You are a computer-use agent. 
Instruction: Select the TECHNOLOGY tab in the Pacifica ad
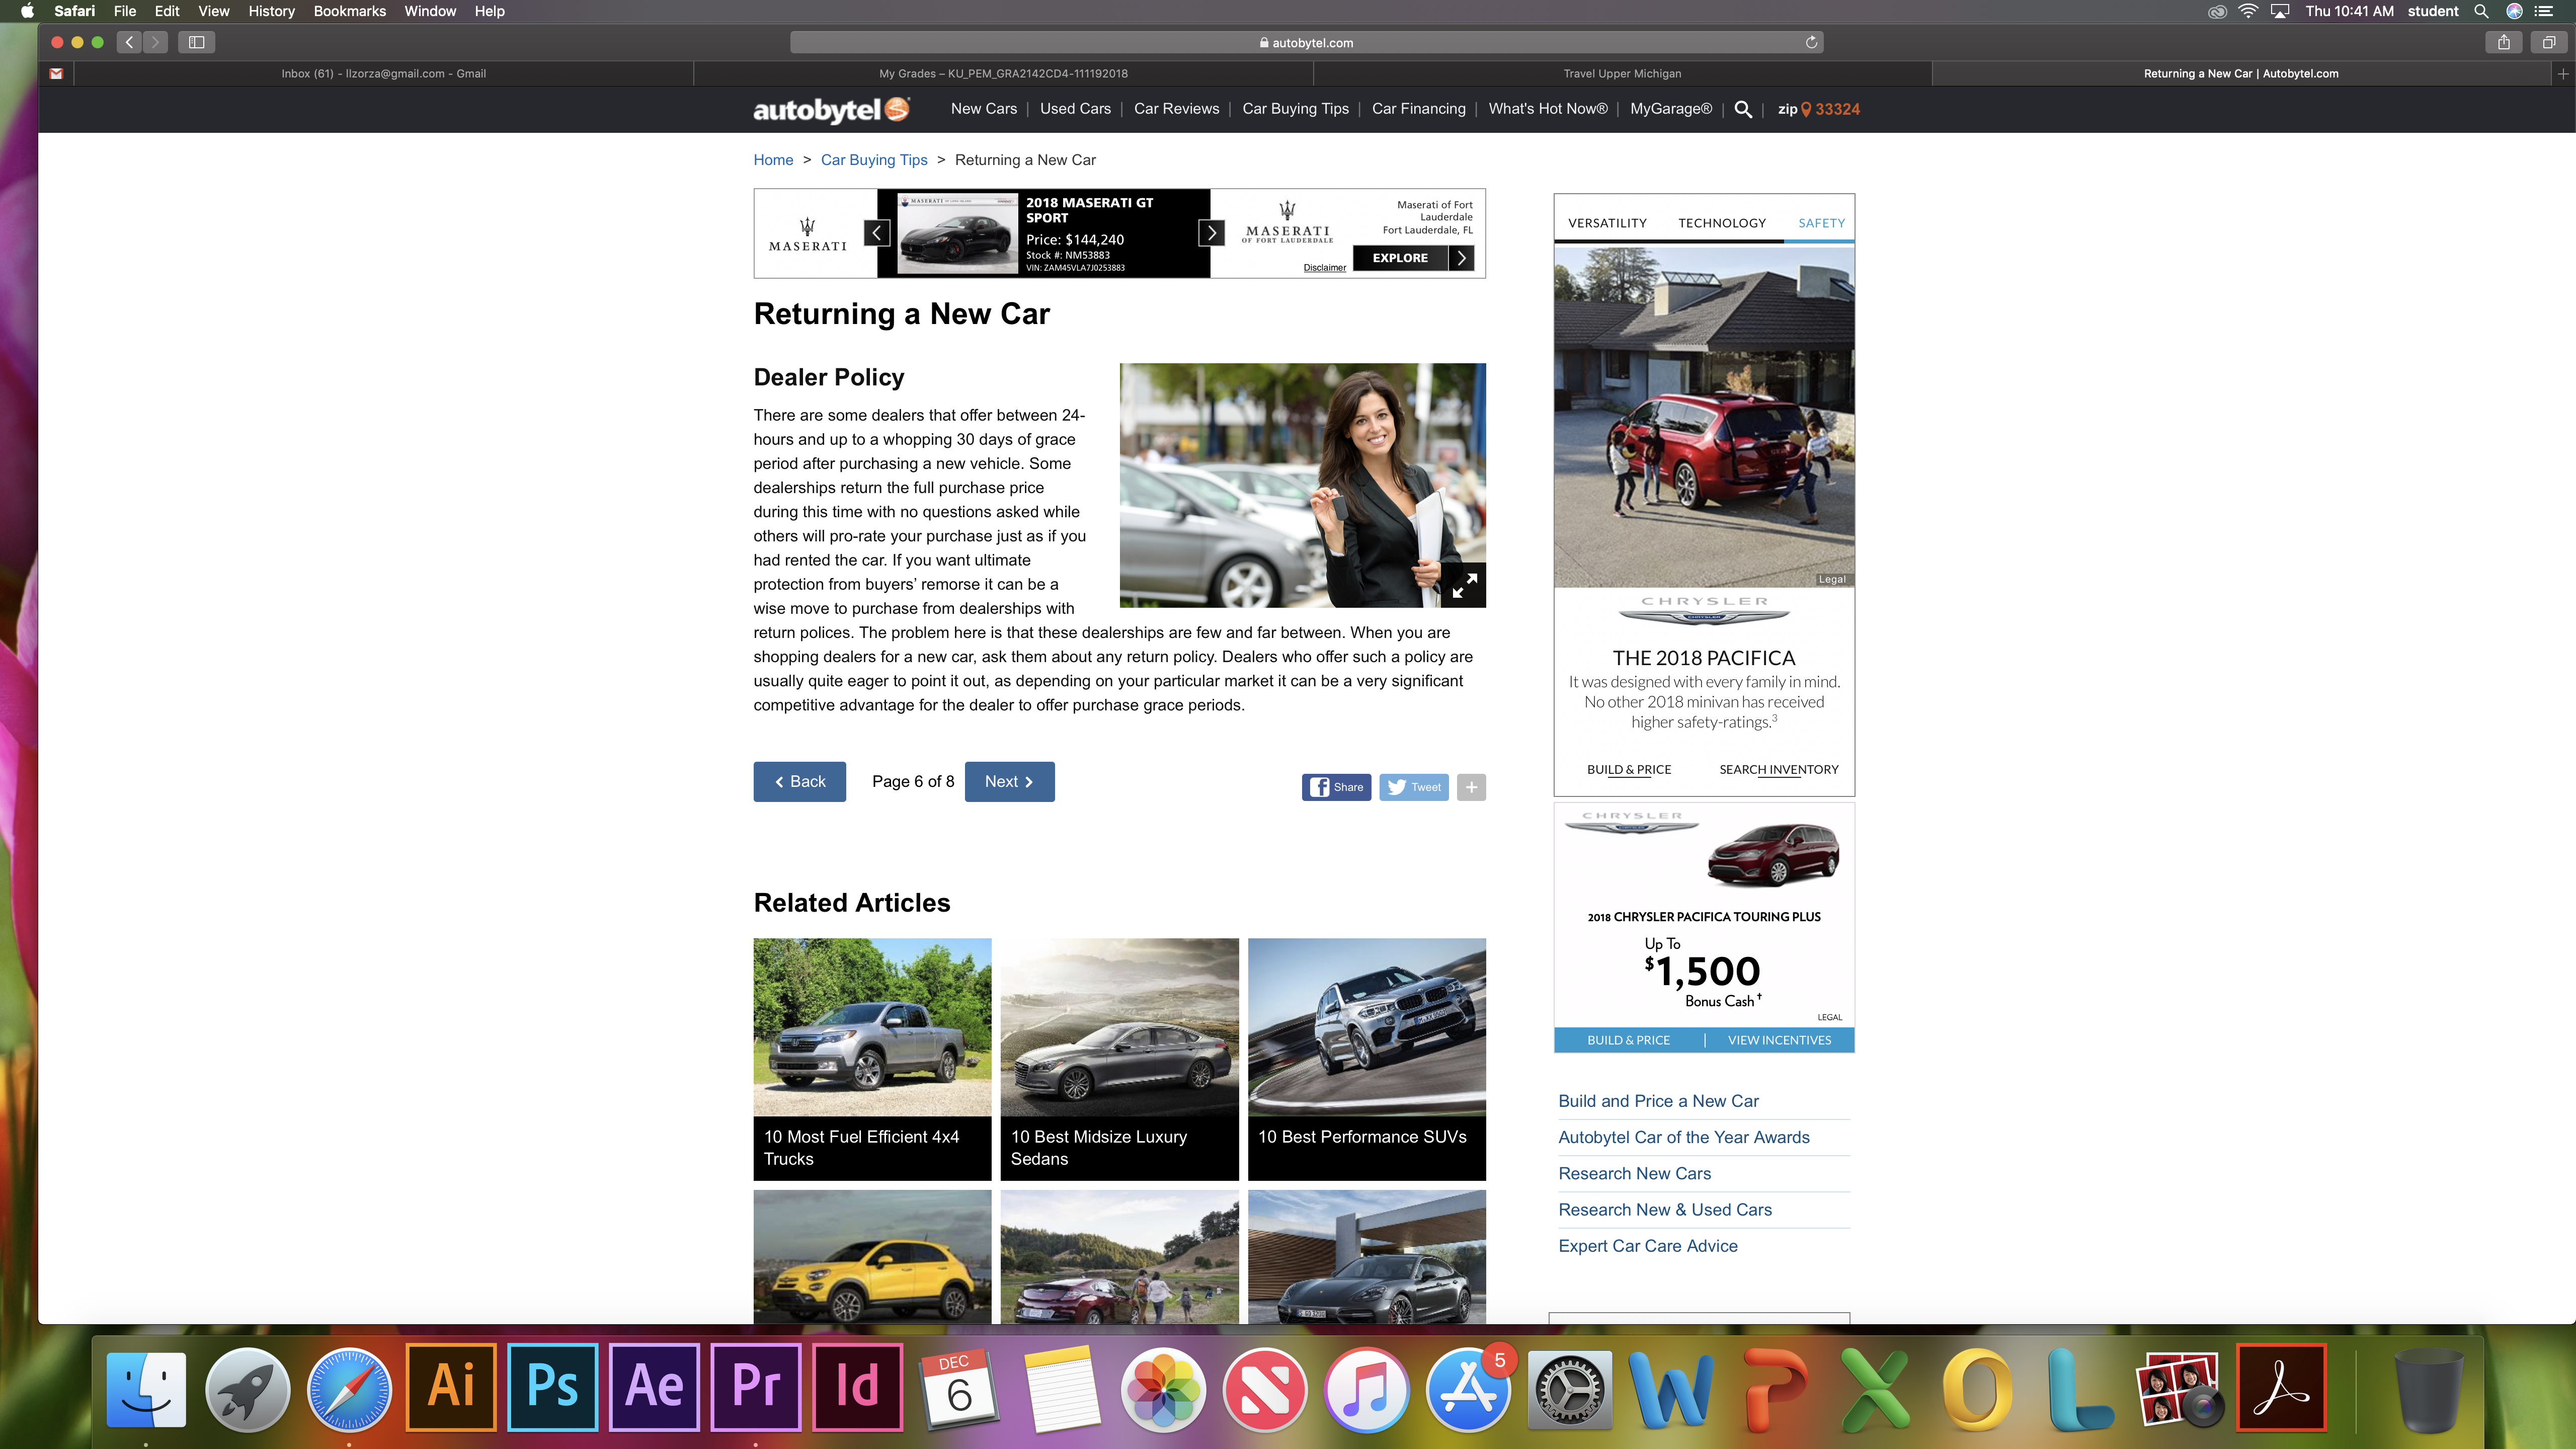(x=1721, y=223)
